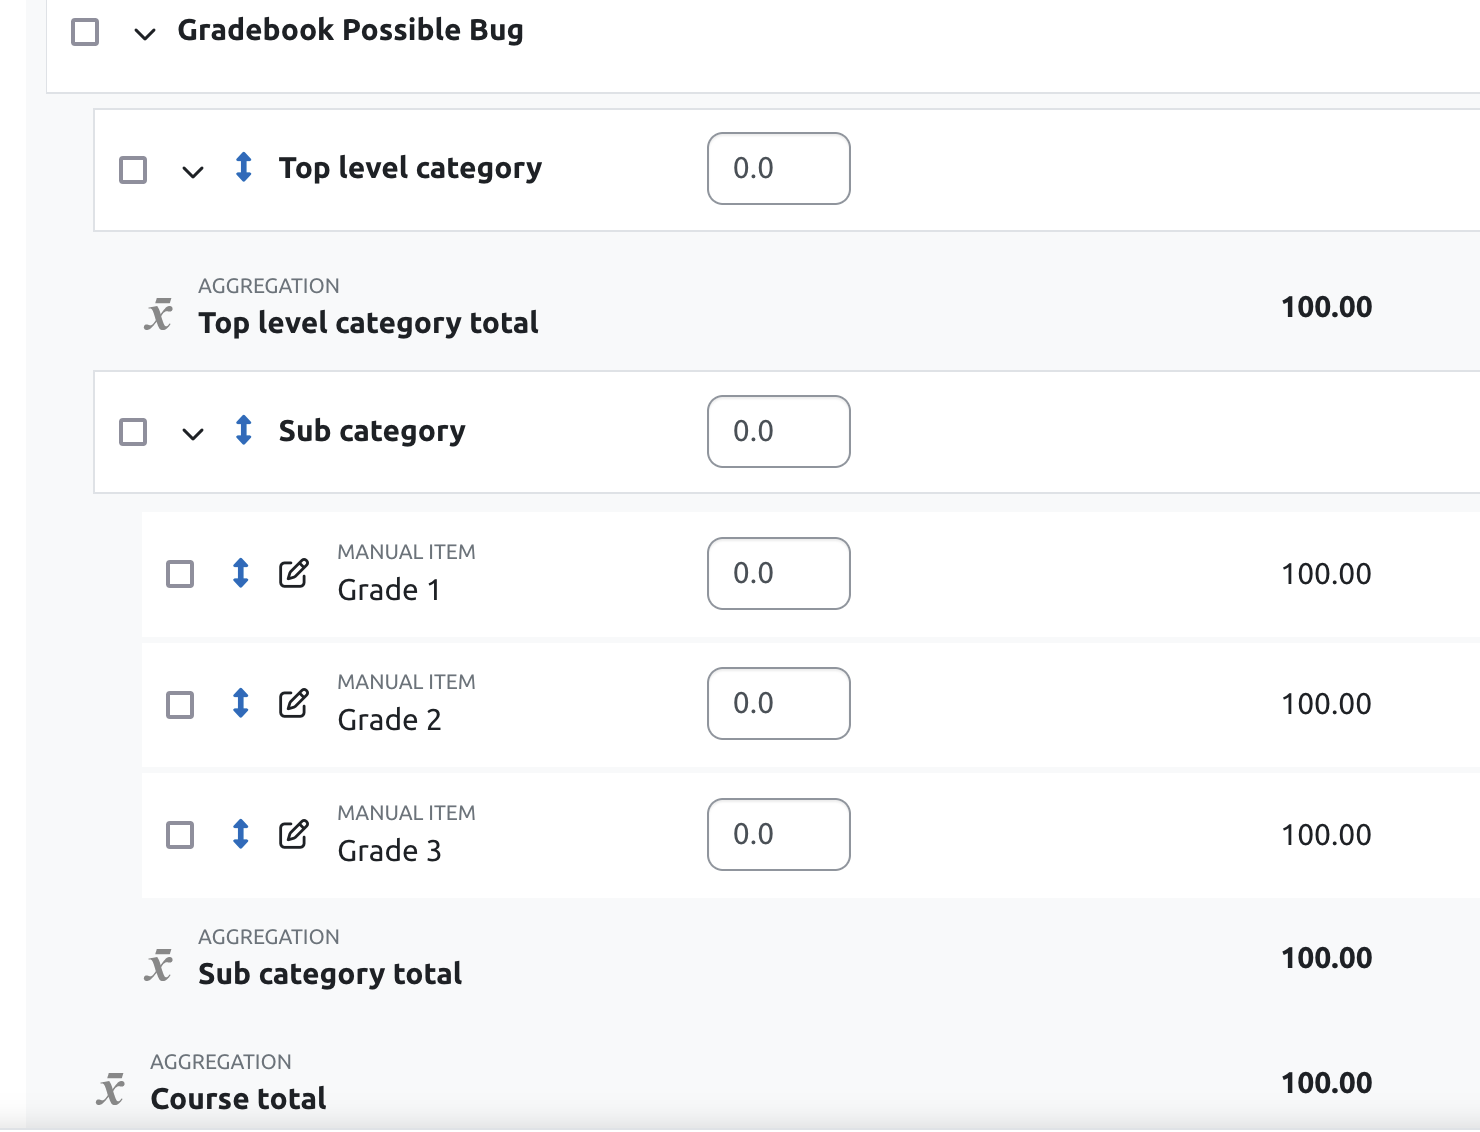Click the Grade 1 weight input field
This screenshot has height=1132, width=1480.
pos(779,573)
